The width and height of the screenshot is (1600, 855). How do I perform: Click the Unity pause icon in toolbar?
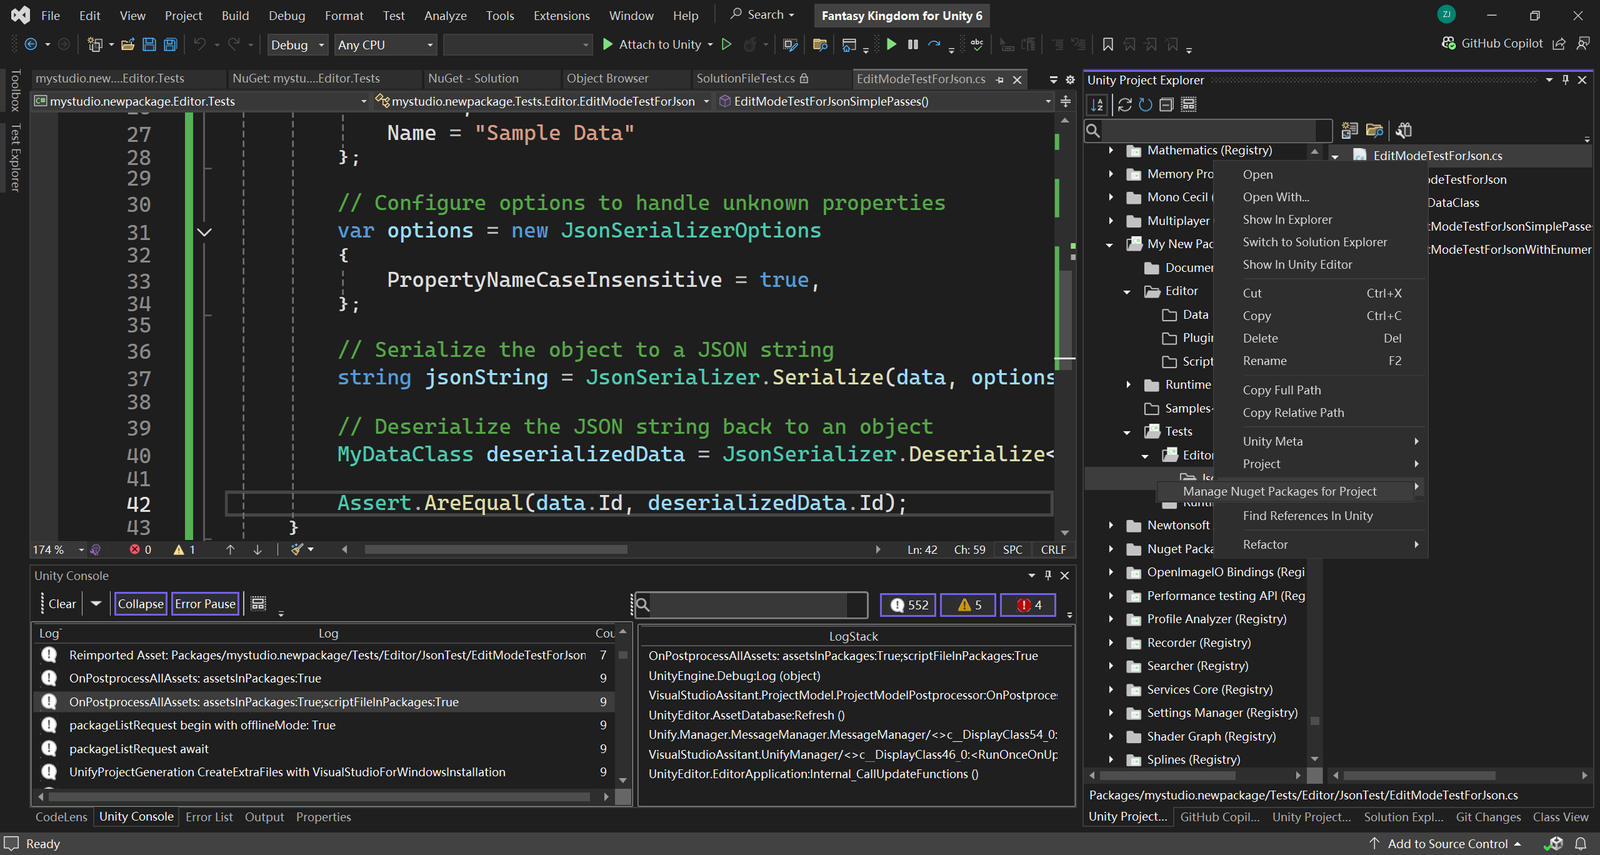[x=912, y=45]
